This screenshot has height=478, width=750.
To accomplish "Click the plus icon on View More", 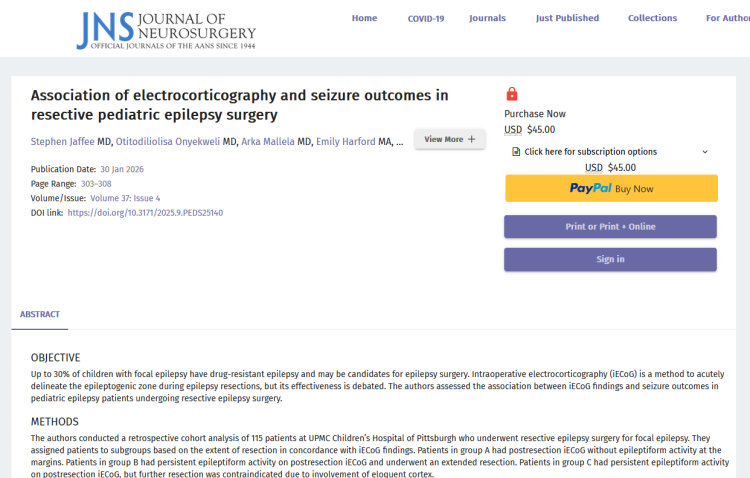I will coord(472,139).
